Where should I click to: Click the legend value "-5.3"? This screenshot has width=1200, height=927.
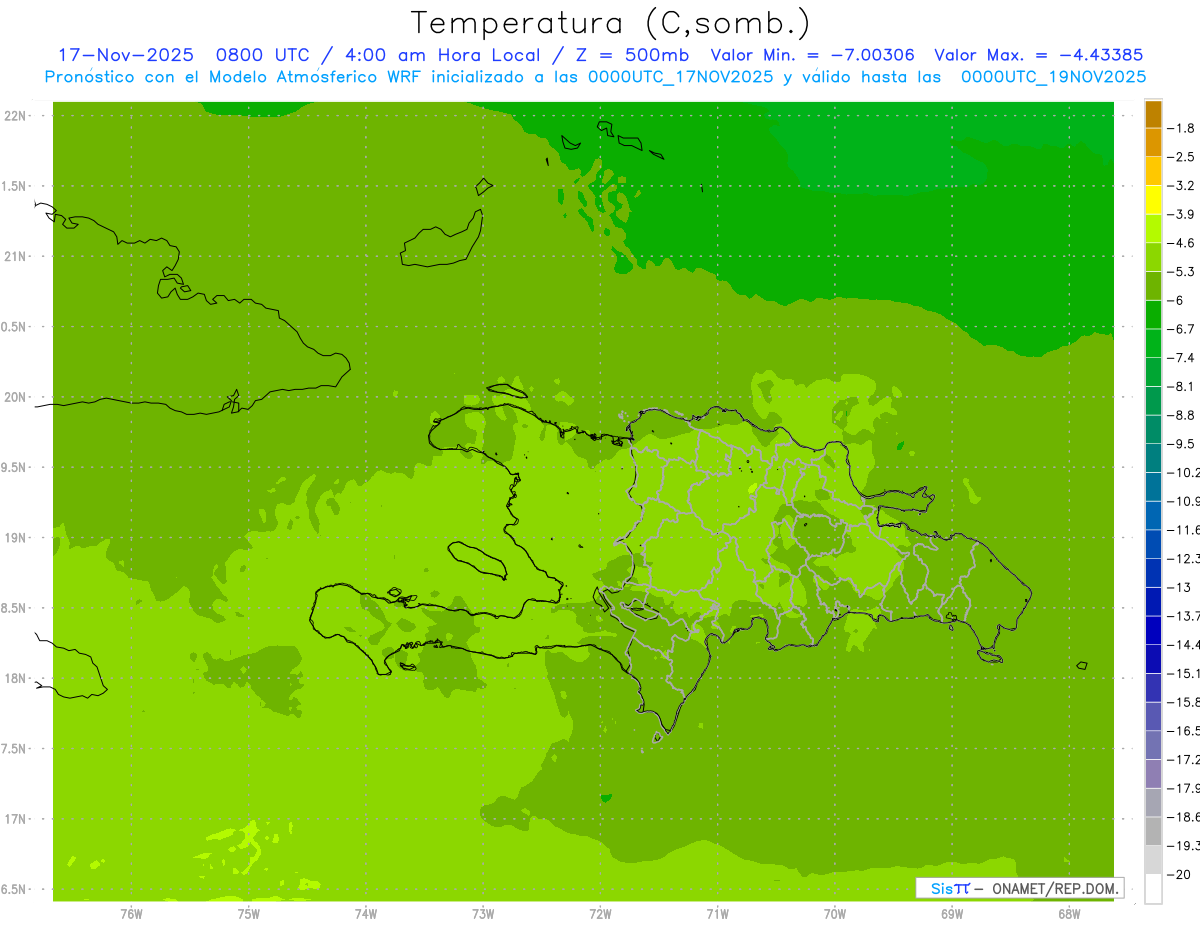pyautogui.click(x=1183, y=271)
